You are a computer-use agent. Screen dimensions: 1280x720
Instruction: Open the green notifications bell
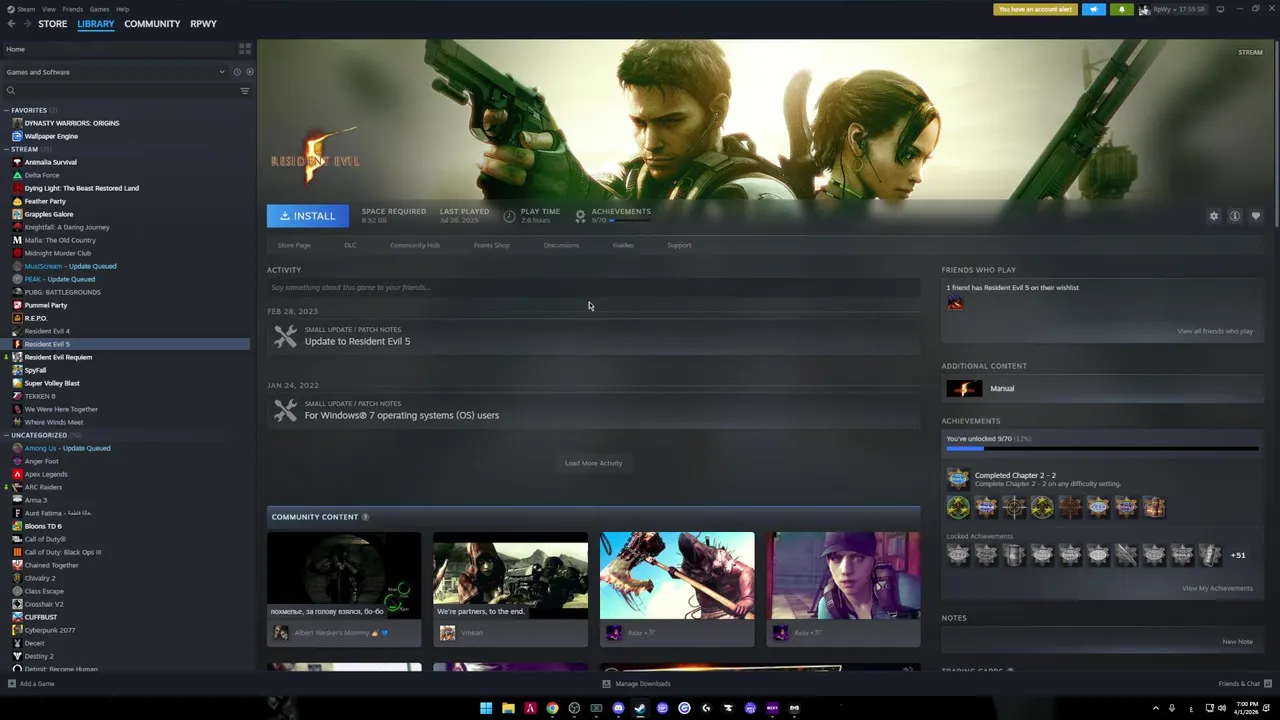pos(1121,10)
